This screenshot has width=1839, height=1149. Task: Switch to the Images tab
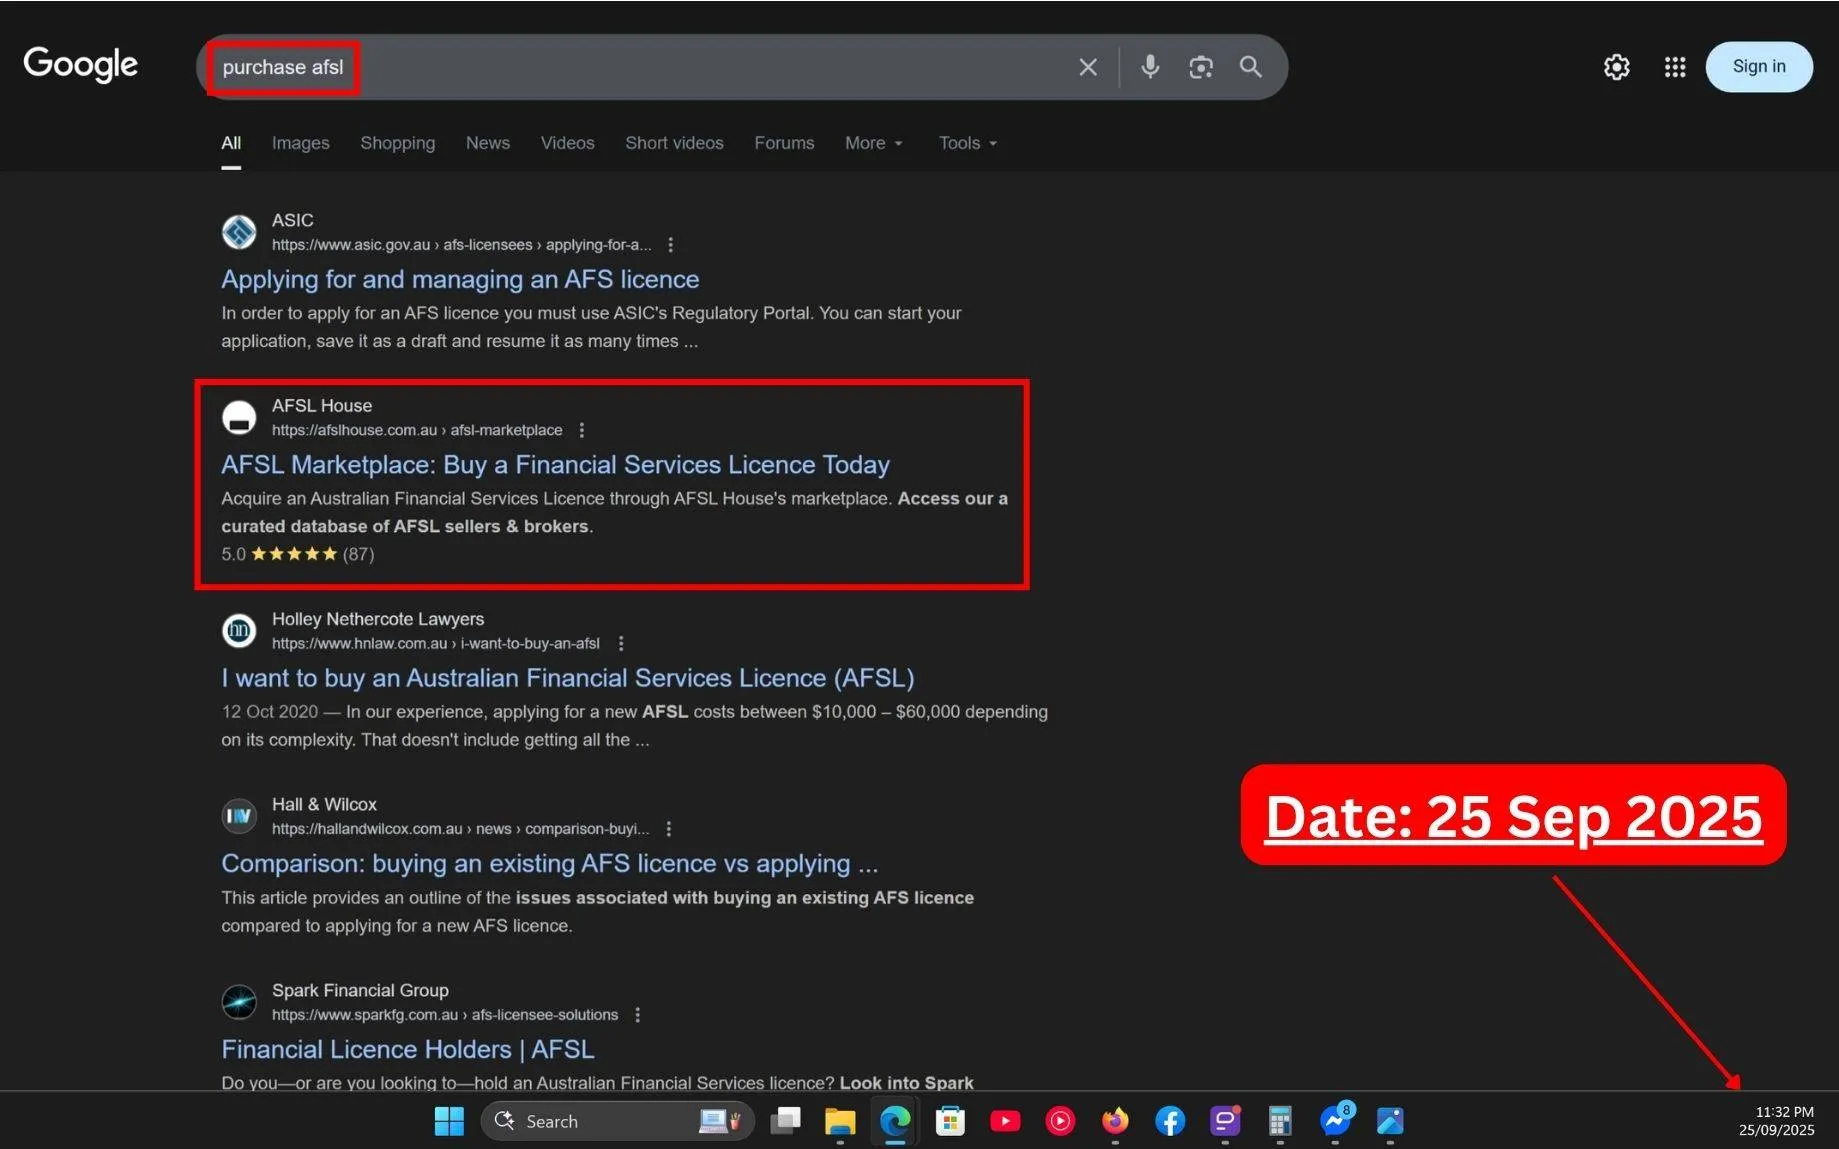(299, 143)
